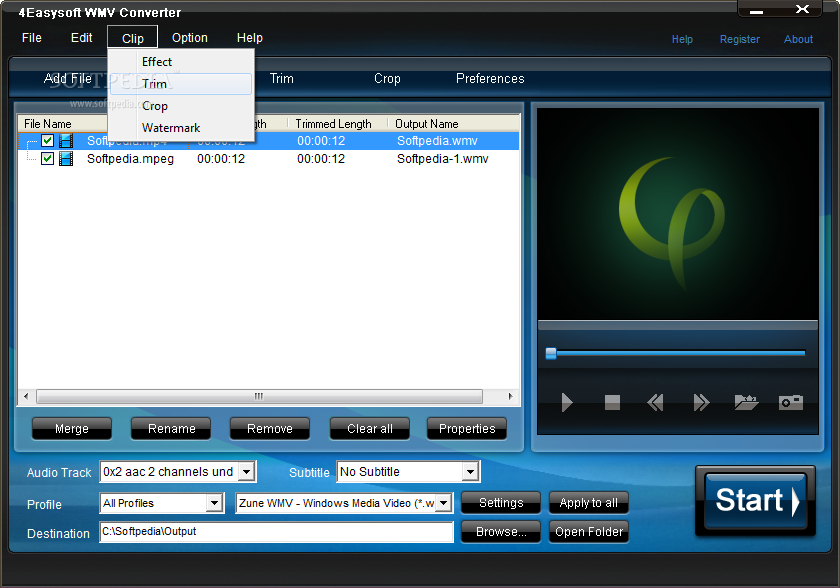840x588 pixels.
Task: Click the fast-forward next-frame icon
Action: [x=701, y=402]
